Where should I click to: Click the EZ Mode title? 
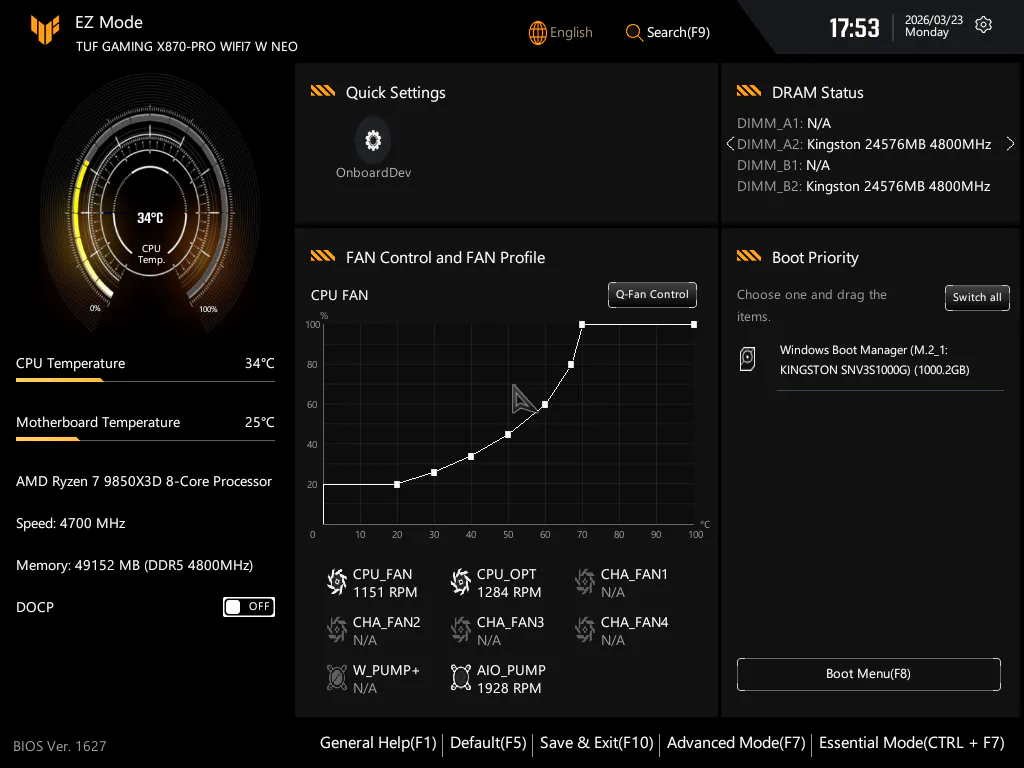108,22
